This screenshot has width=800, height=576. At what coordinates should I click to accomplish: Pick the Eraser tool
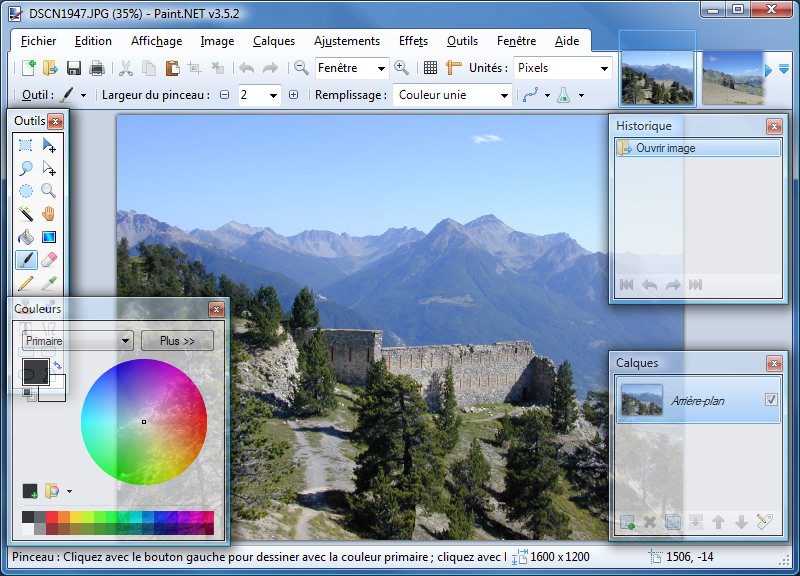pos(49,260)
